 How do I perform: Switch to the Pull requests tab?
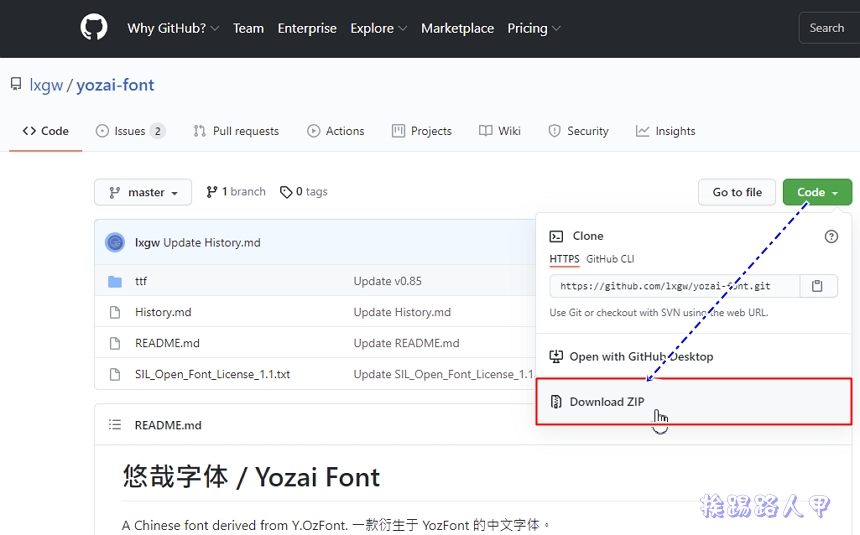coord(236,131)
